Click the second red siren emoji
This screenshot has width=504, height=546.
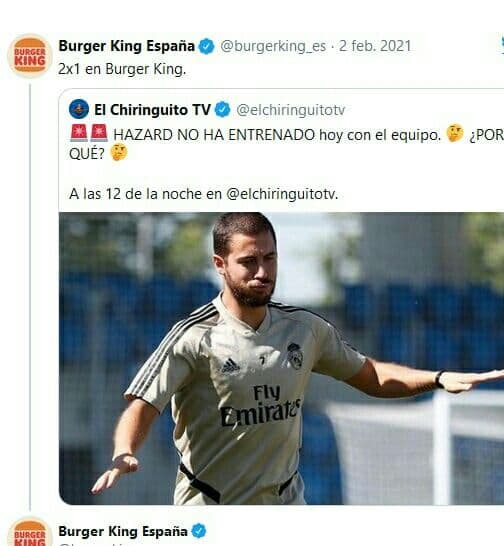(x=99, y=133)
